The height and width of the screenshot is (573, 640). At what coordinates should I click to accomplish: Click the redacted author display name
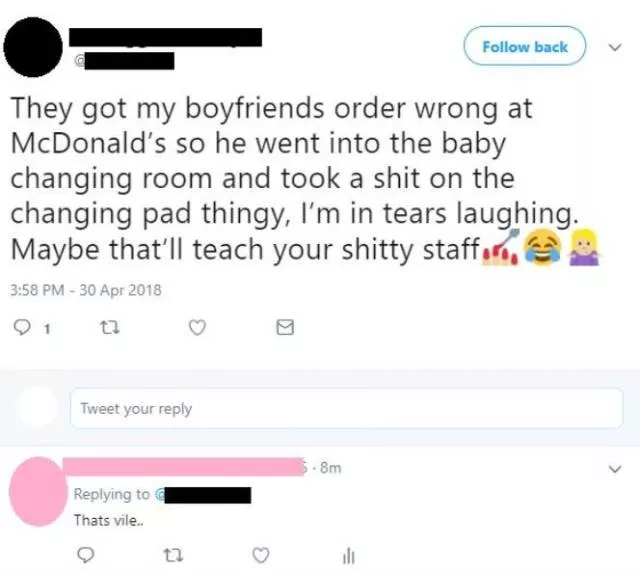(x=165, y=37)
